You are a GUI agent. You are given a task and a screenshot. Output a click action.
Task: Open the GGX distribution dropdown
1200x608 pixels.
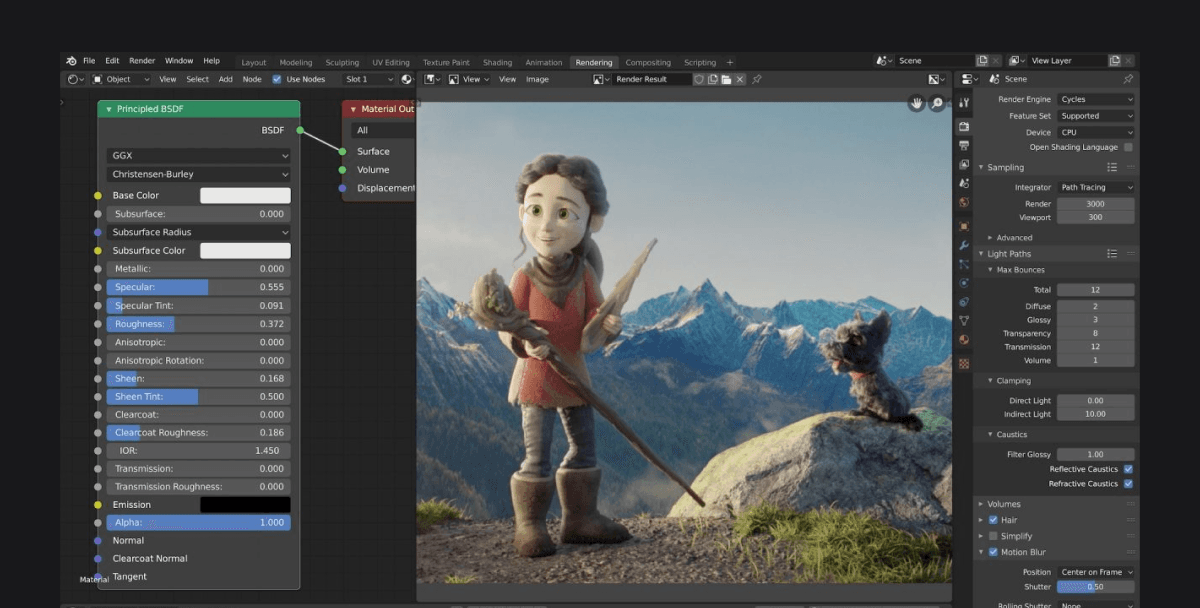coord(199,156)
